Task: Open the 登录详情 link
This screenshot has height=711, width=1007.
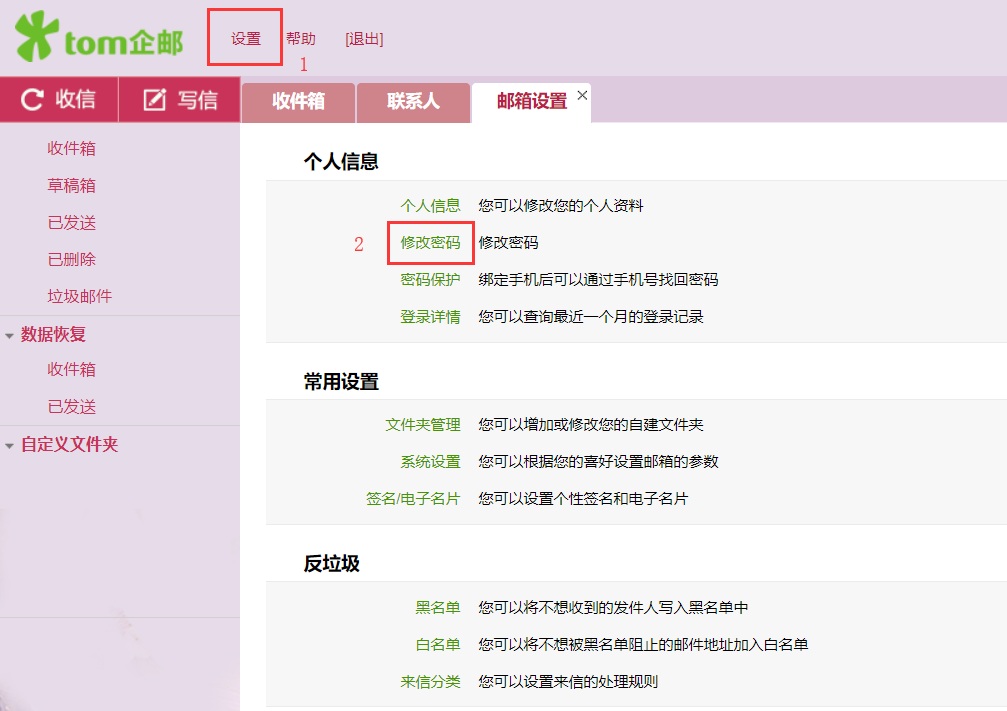Action: pos(430,317)
